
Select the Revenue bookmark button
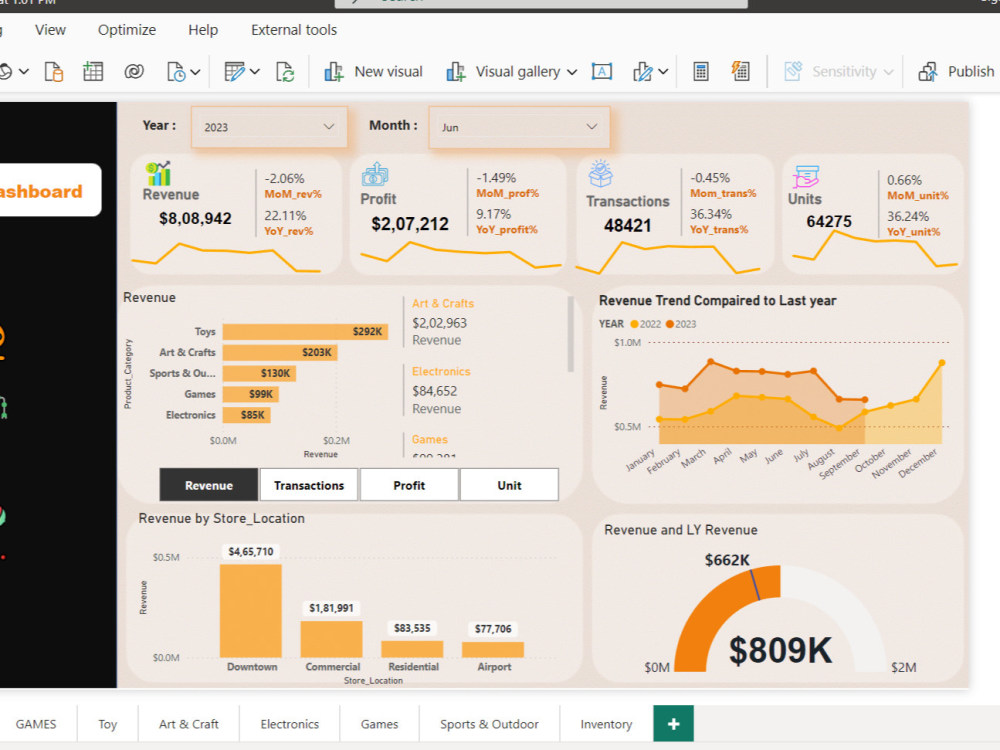(209, 485)
